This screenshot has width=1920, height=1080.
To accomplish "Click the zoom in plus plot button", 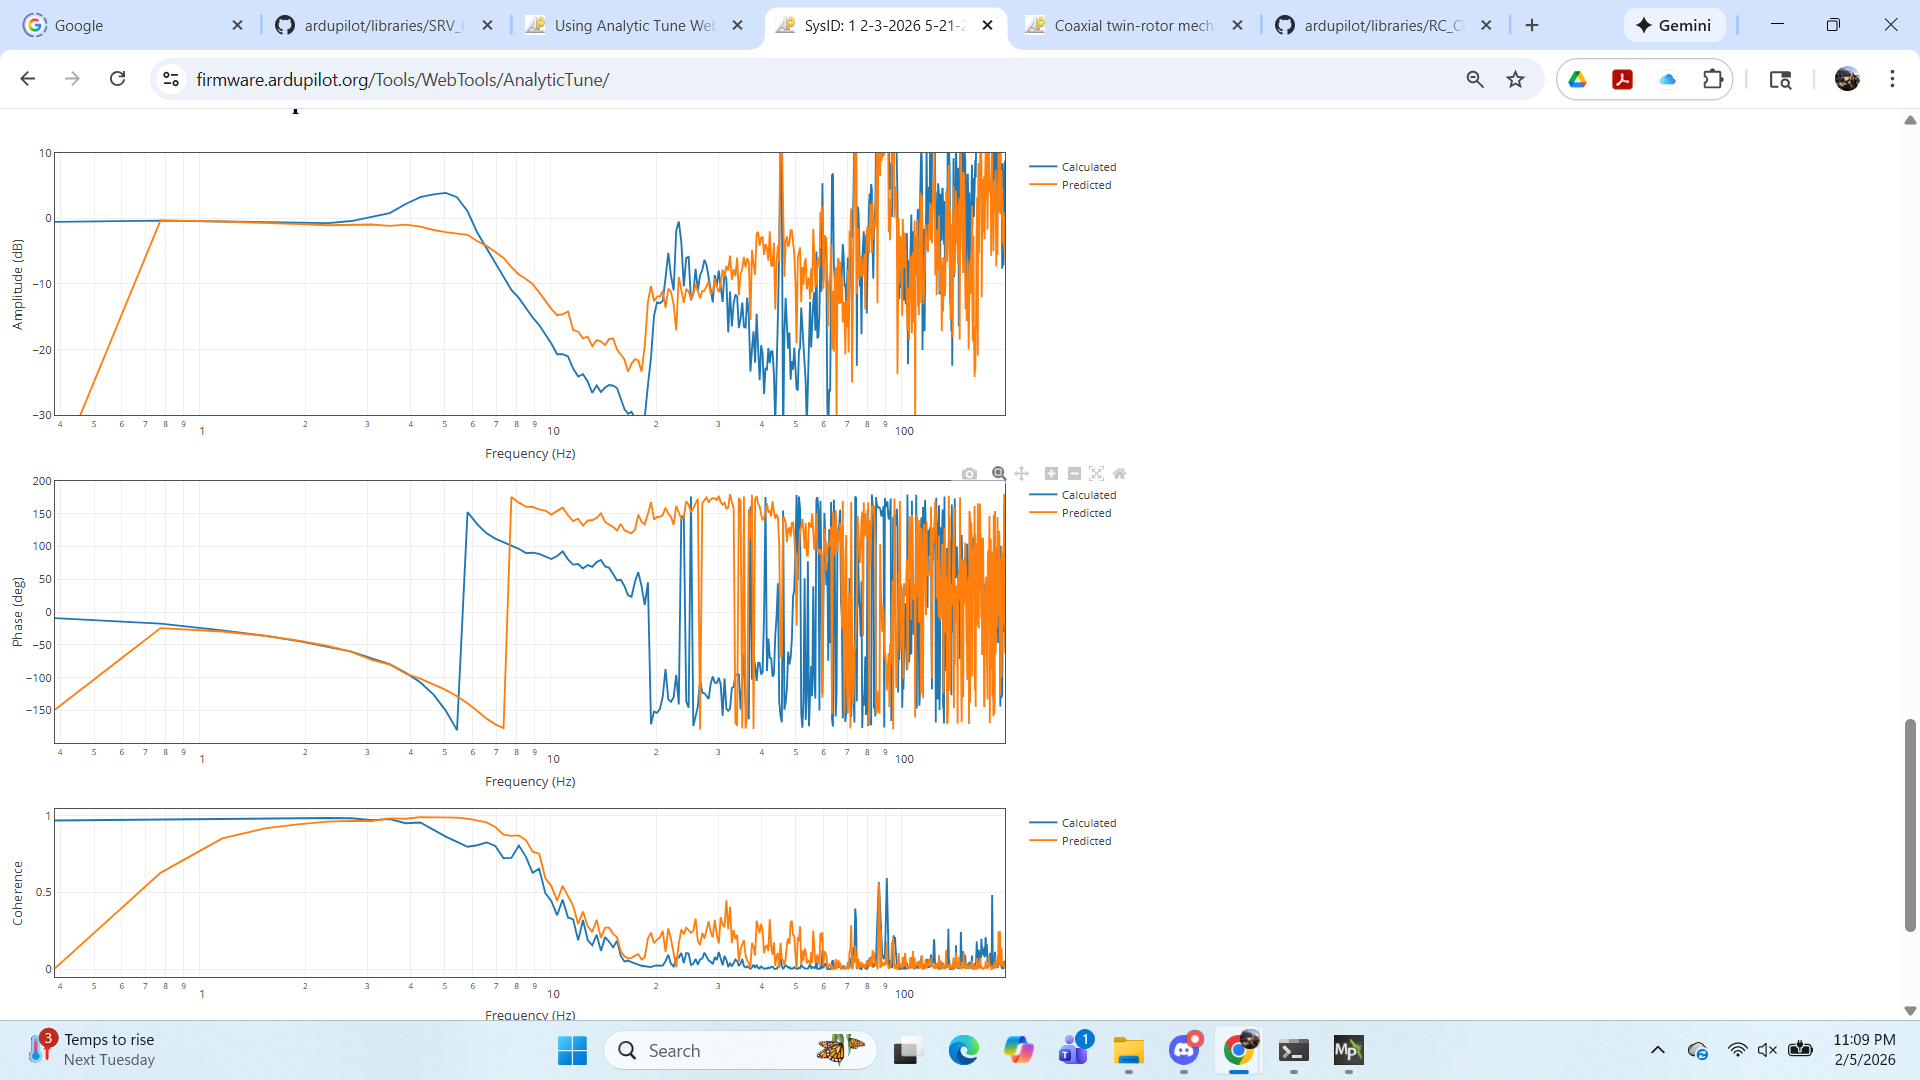I will click(x=1051, y=474).
